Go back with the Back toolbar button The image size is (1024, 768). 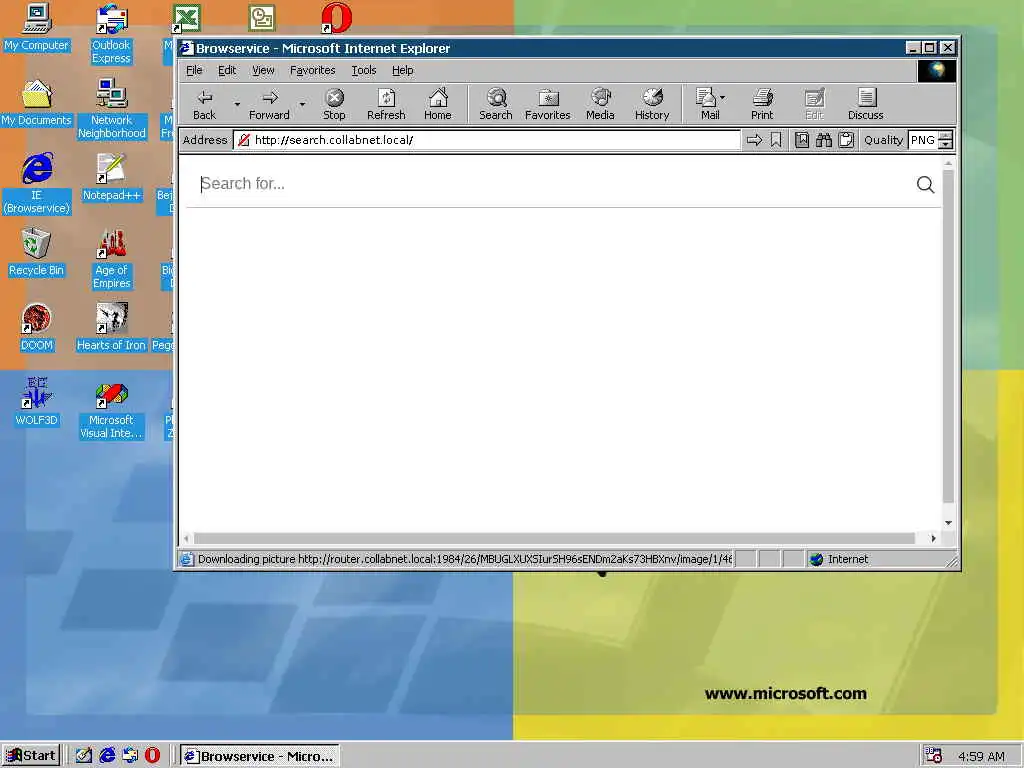pos(204,104)
